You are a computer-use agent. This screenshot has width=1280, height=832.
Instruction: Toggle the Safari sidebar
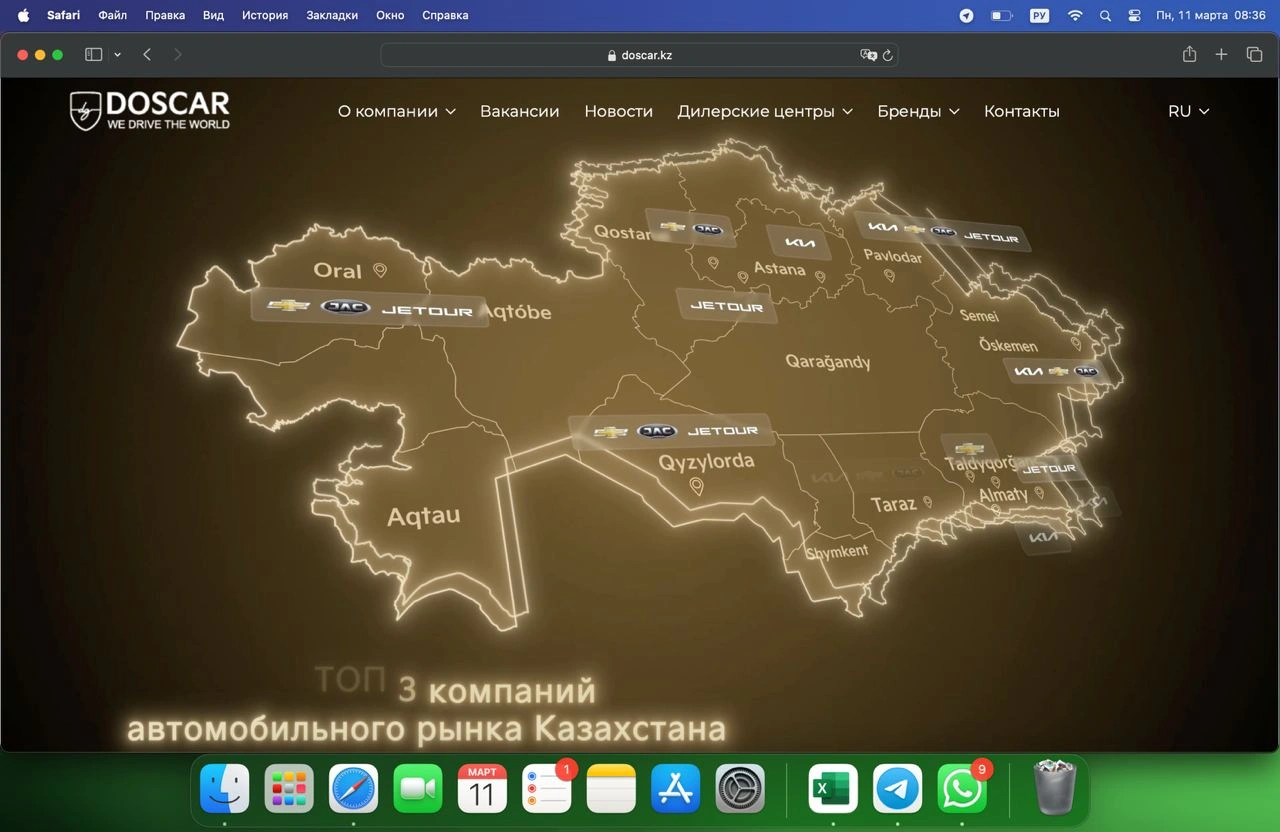[x=94, y=55]
